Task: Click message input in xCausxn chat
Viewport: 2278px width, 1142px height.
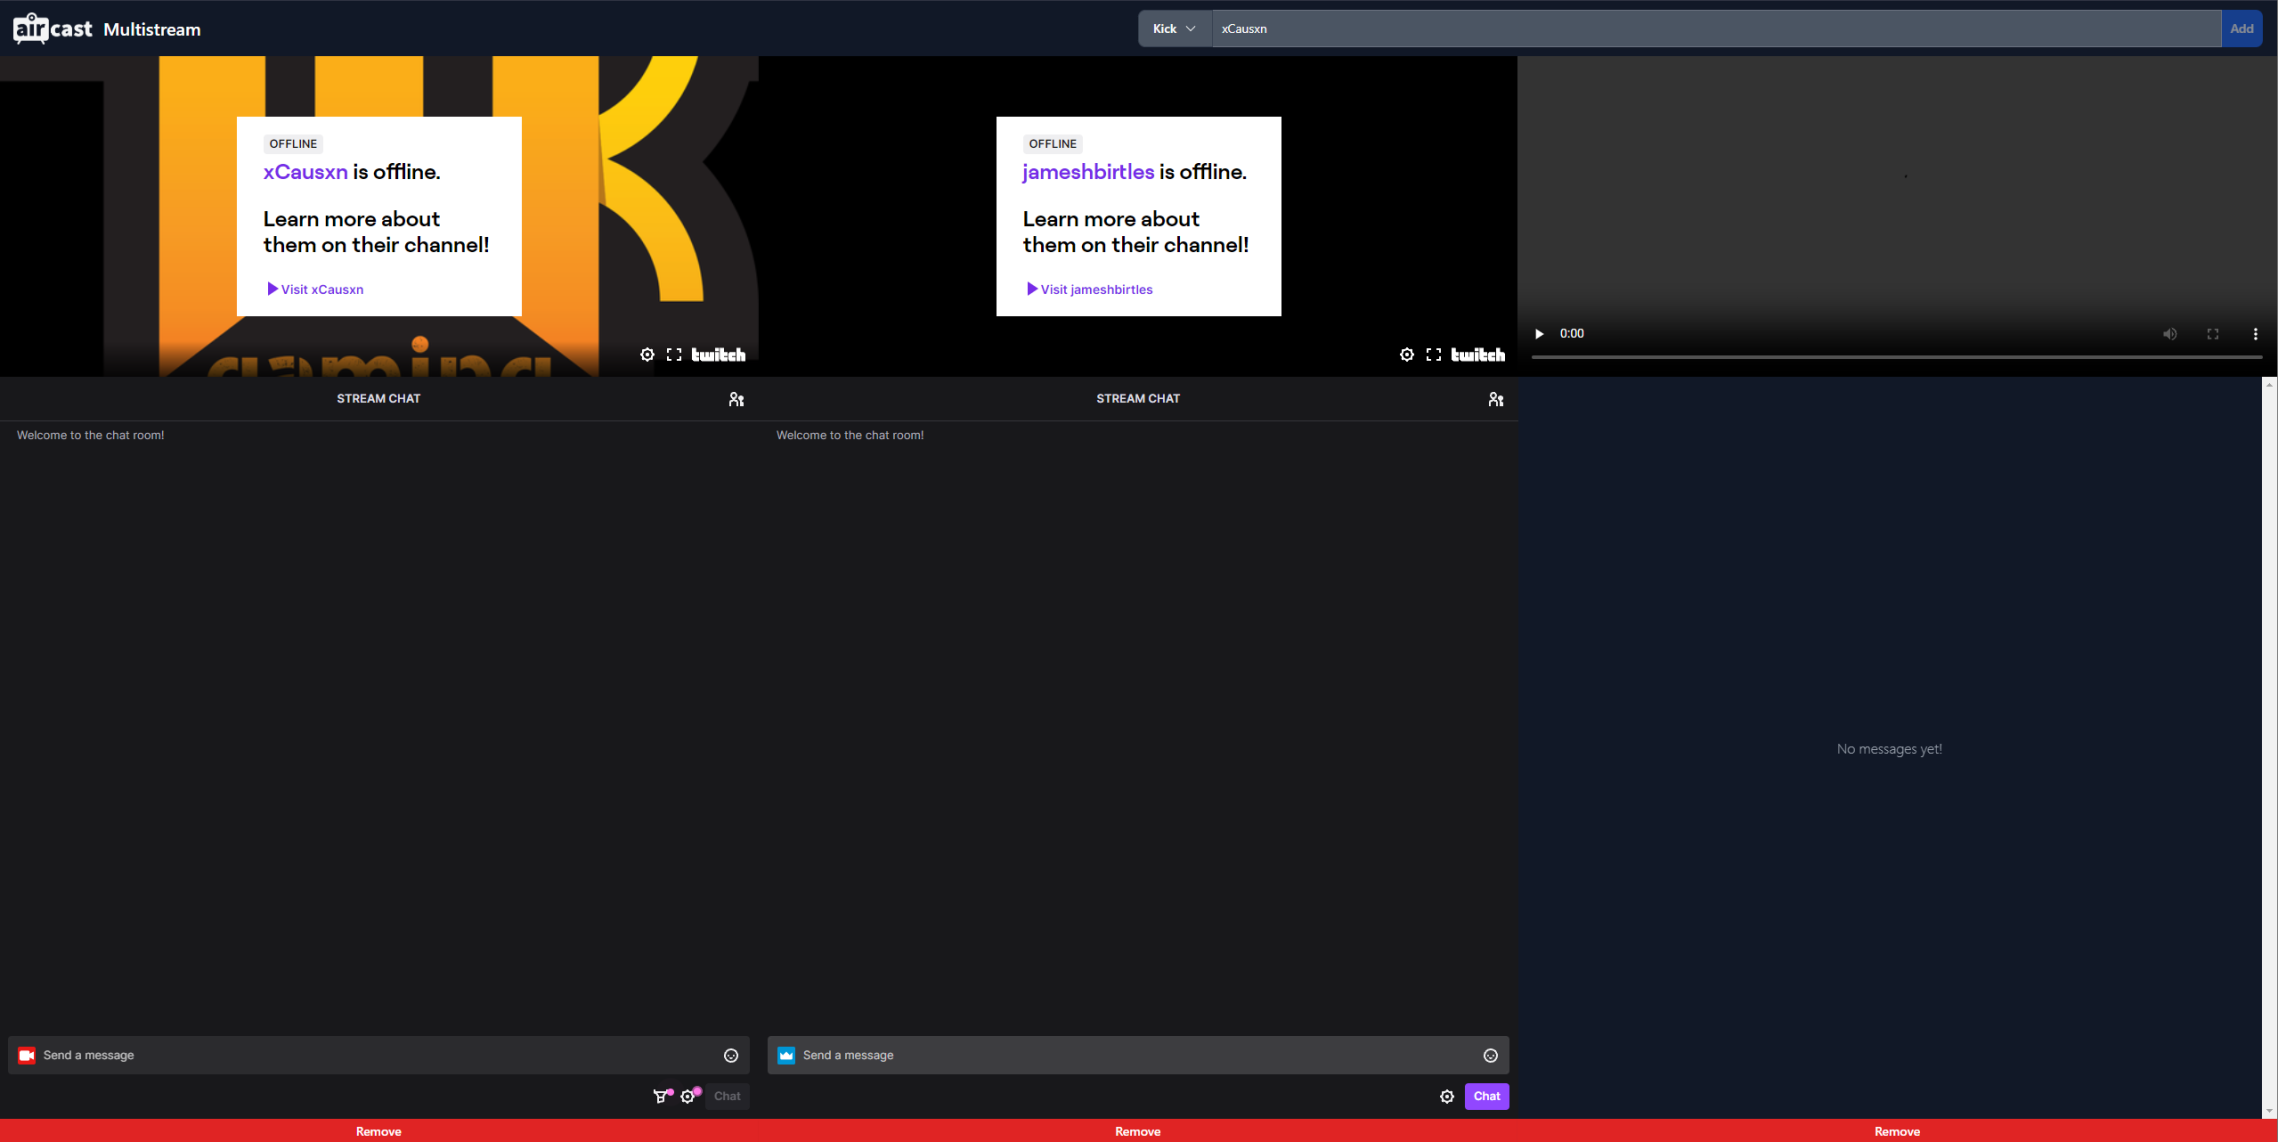Action: click(378, 1055)
